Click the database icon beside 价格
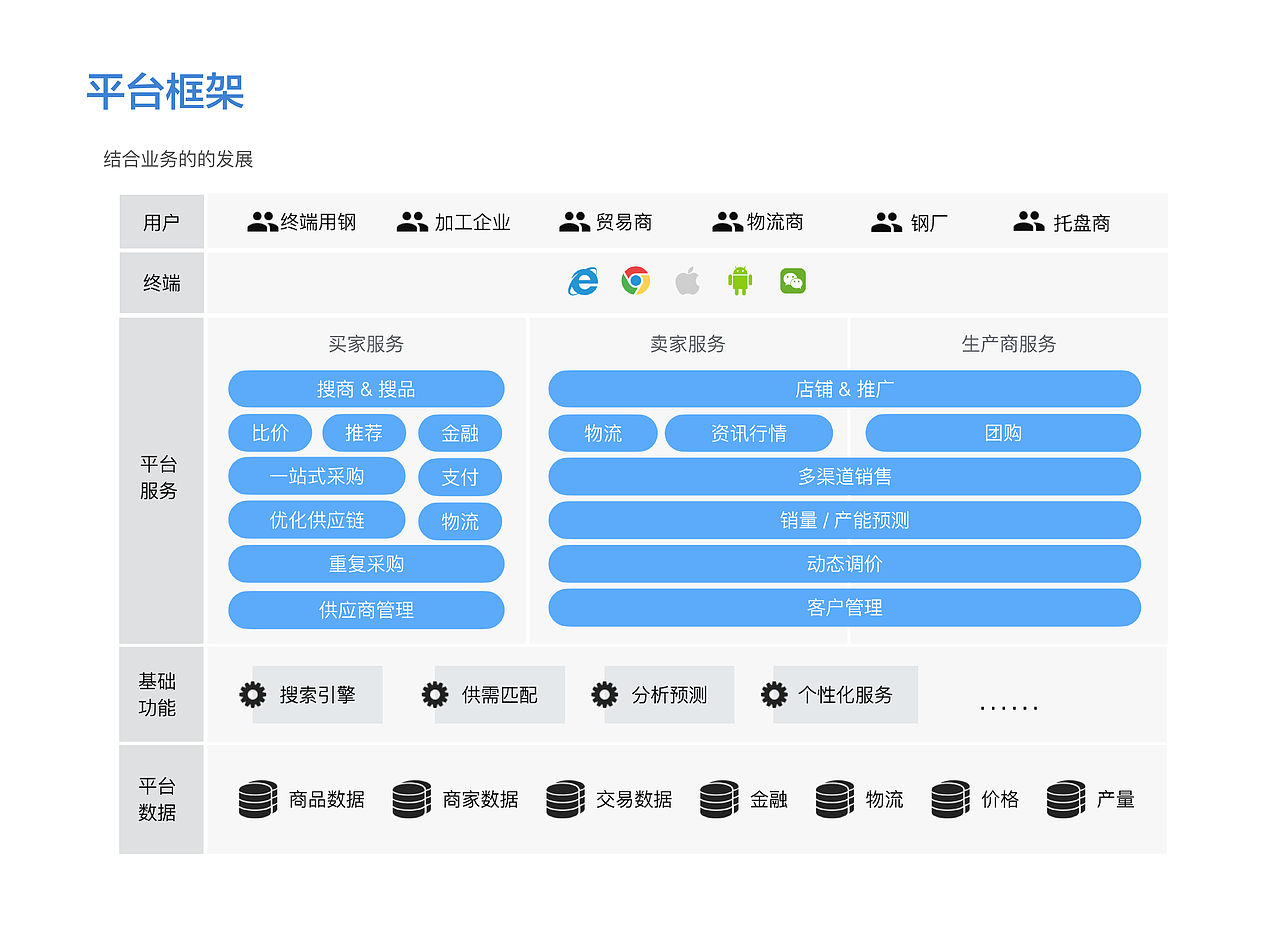1280x933 pixels. click(x=951, y=799)
